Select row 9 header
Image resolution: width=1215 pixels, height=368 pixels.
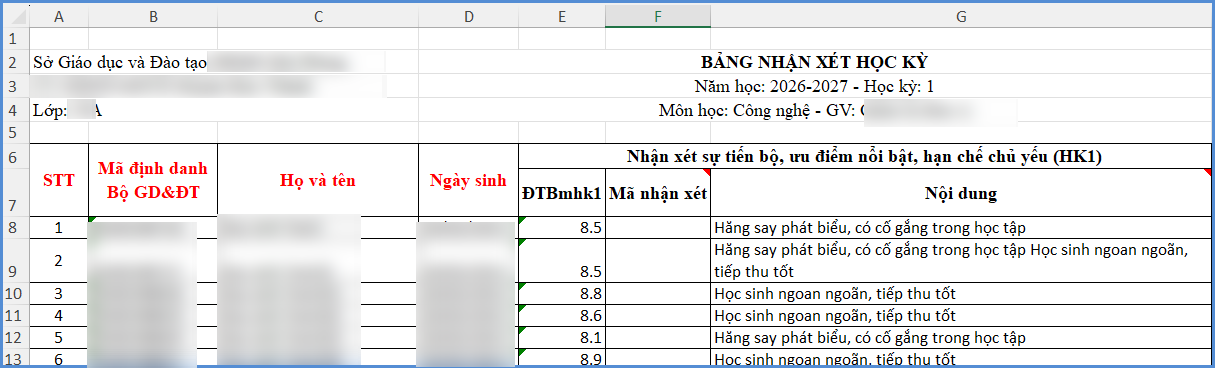click(15, 260)
